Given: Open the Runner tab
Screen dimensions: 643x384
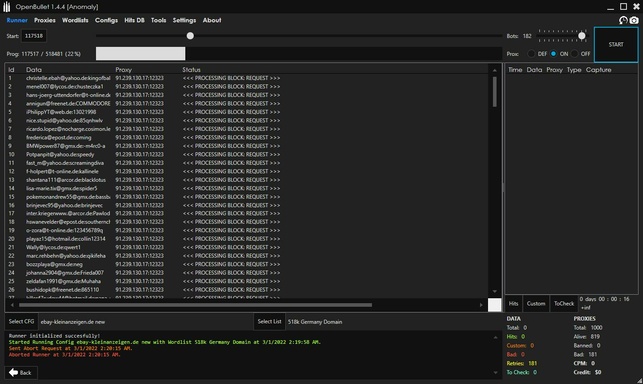Looking at the screenshot, I should (17, 20).
